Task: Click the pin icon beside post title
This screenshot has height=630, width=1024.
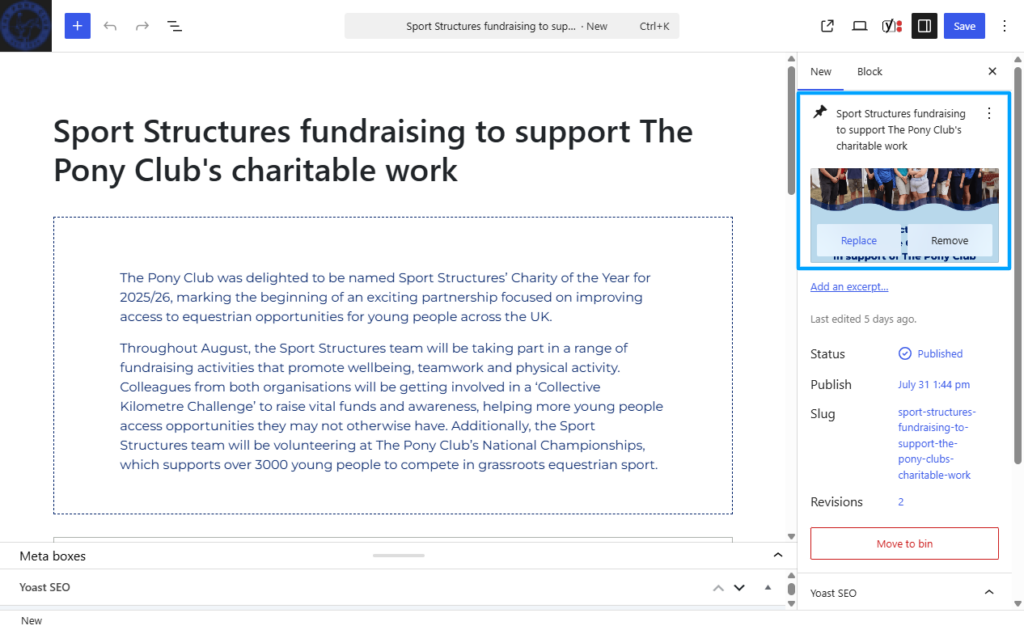Action: click(820, 112)
